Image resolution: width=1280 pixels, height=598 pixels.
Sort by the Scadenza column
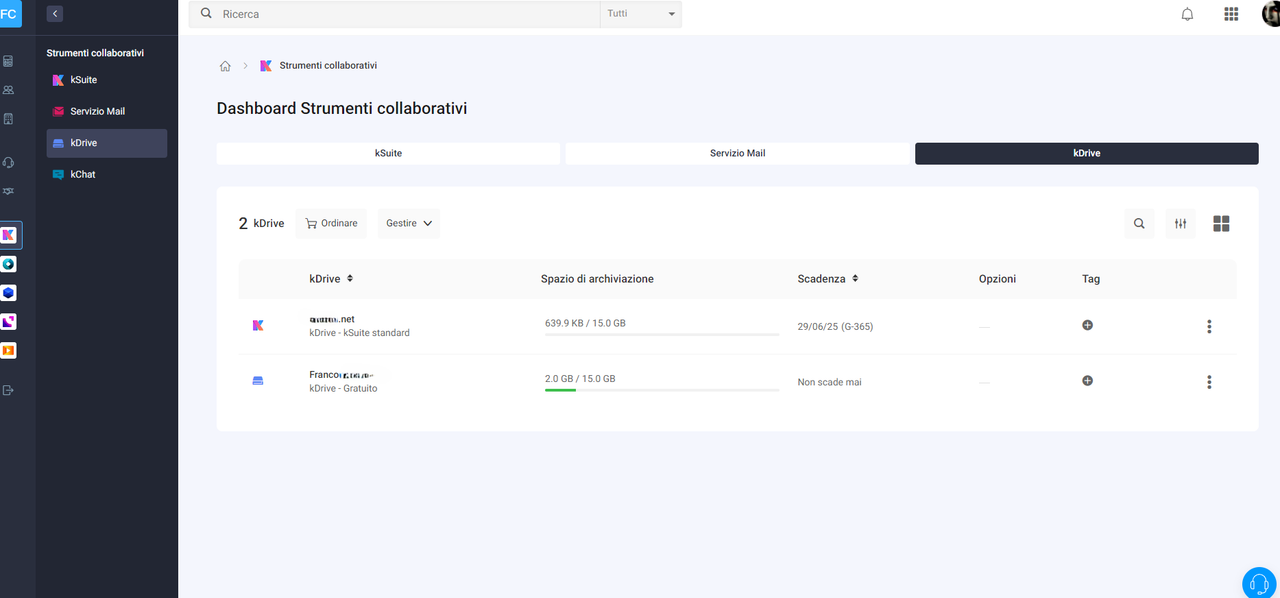tap(828, 279)
